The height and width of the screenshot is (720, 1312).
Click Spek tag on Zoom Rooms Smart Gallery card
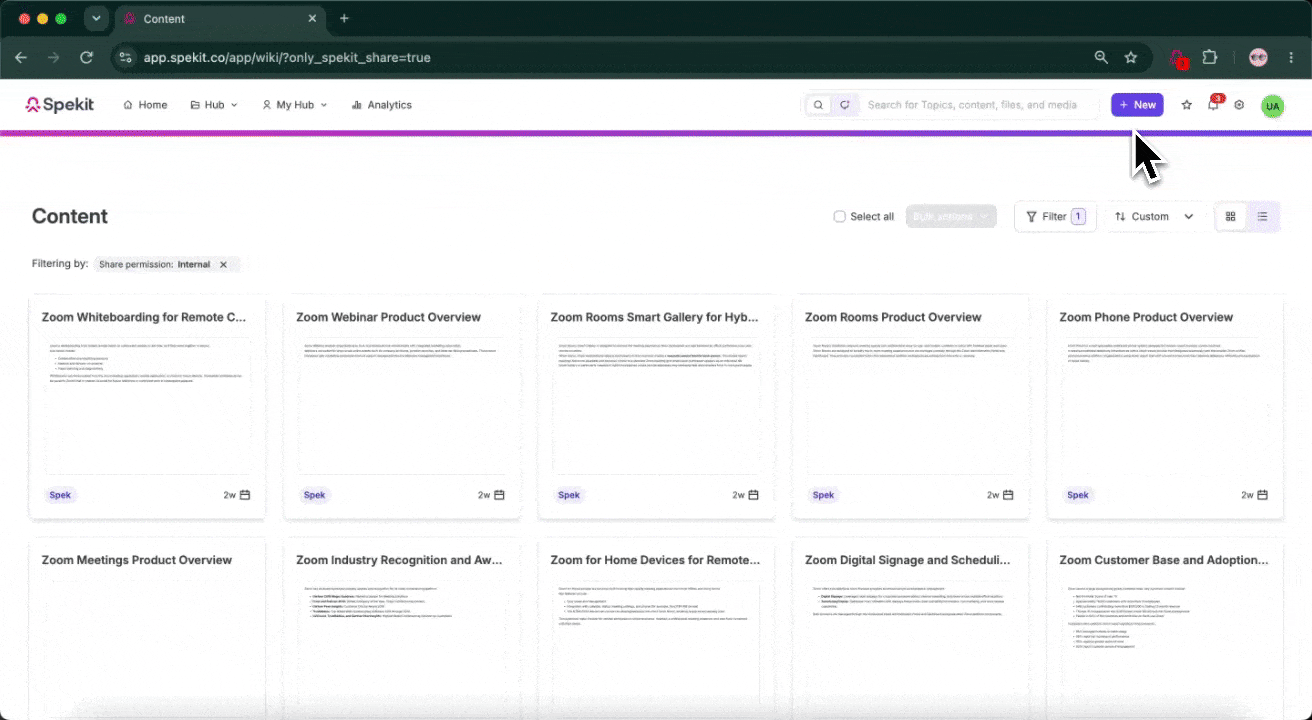569,495
